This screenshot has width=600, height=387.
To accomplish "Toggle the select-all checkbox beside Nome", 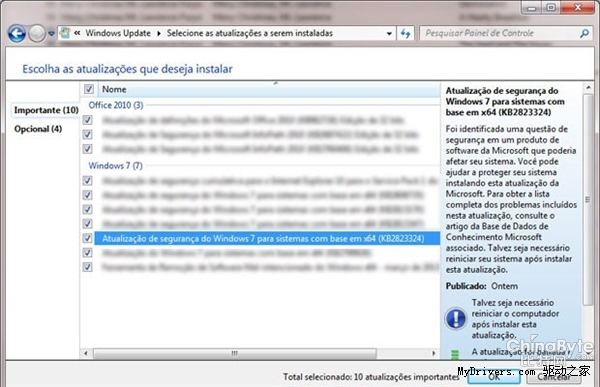I will pos(89,89).
